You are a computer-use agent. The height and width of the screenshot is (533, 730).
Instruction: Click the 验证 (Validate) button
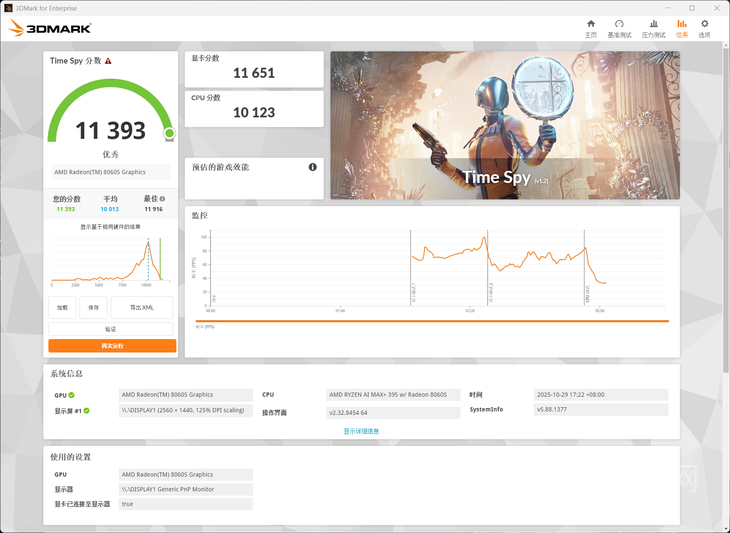coord(111,329)
